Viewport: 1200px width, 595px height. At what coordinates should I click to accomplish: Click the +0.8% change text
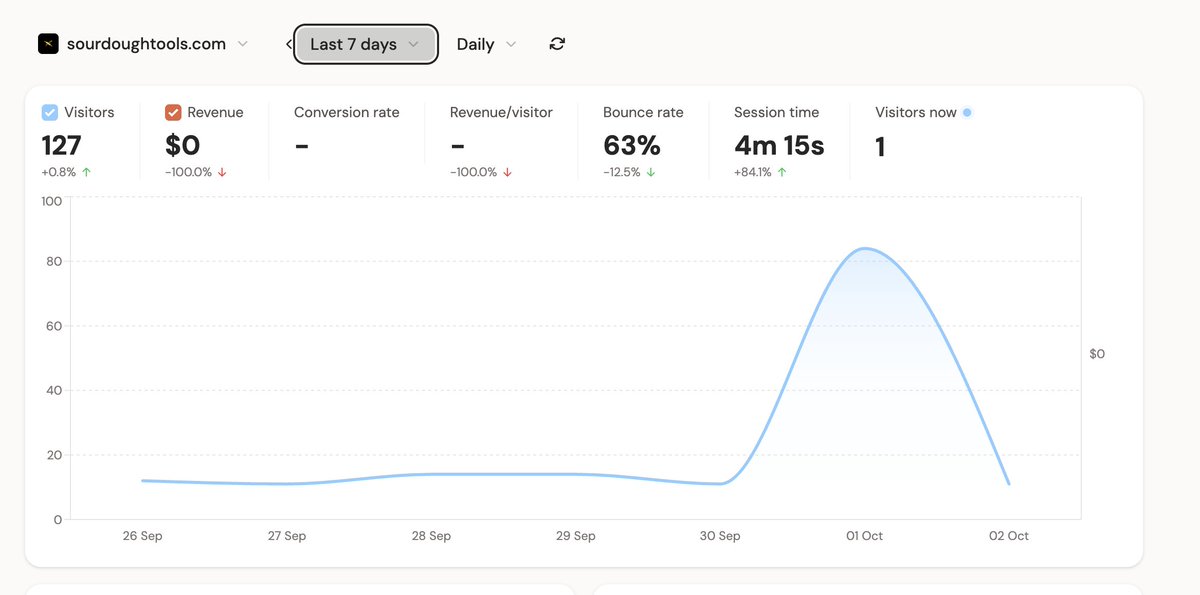pyautogui.click(x=59, y=172)
